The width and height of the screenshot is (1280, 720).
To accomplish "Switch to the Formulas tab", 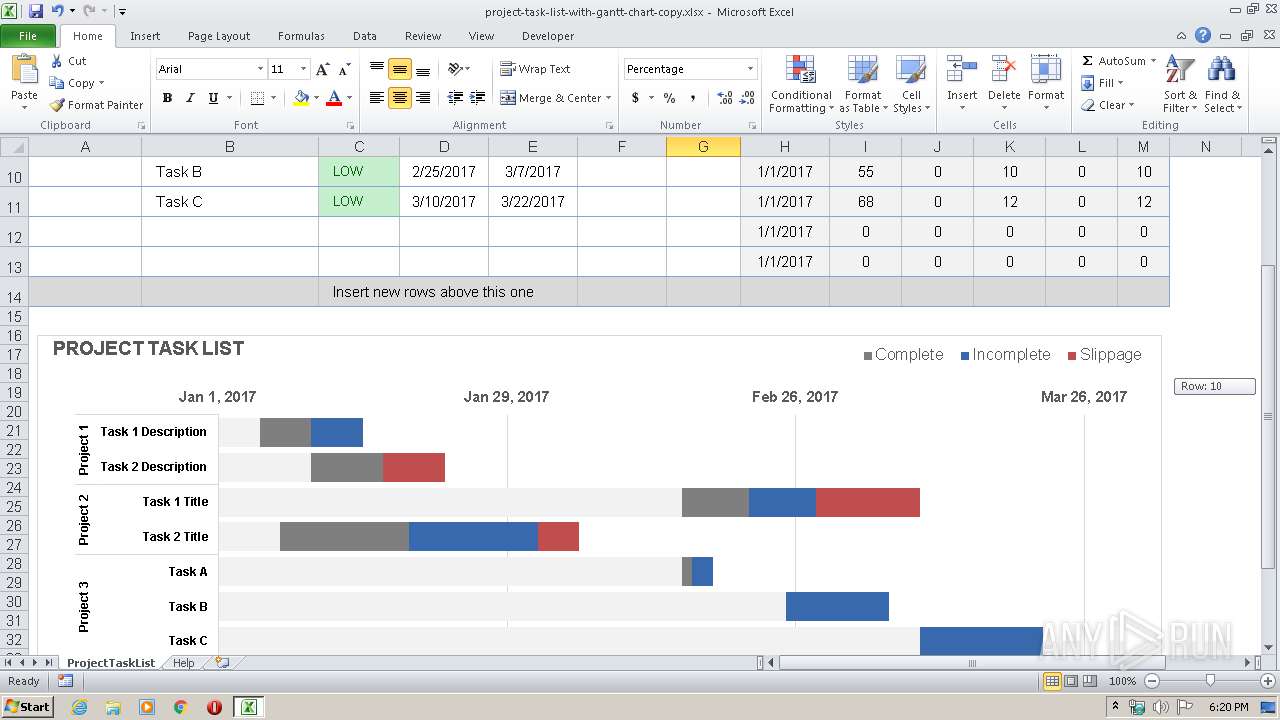I will (x=301, y=36).
